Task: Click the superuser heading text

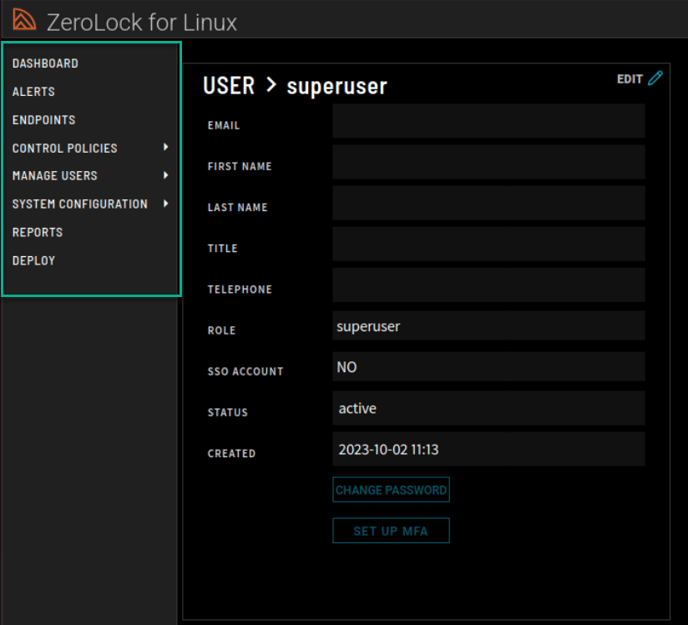Action: point(337,86)
